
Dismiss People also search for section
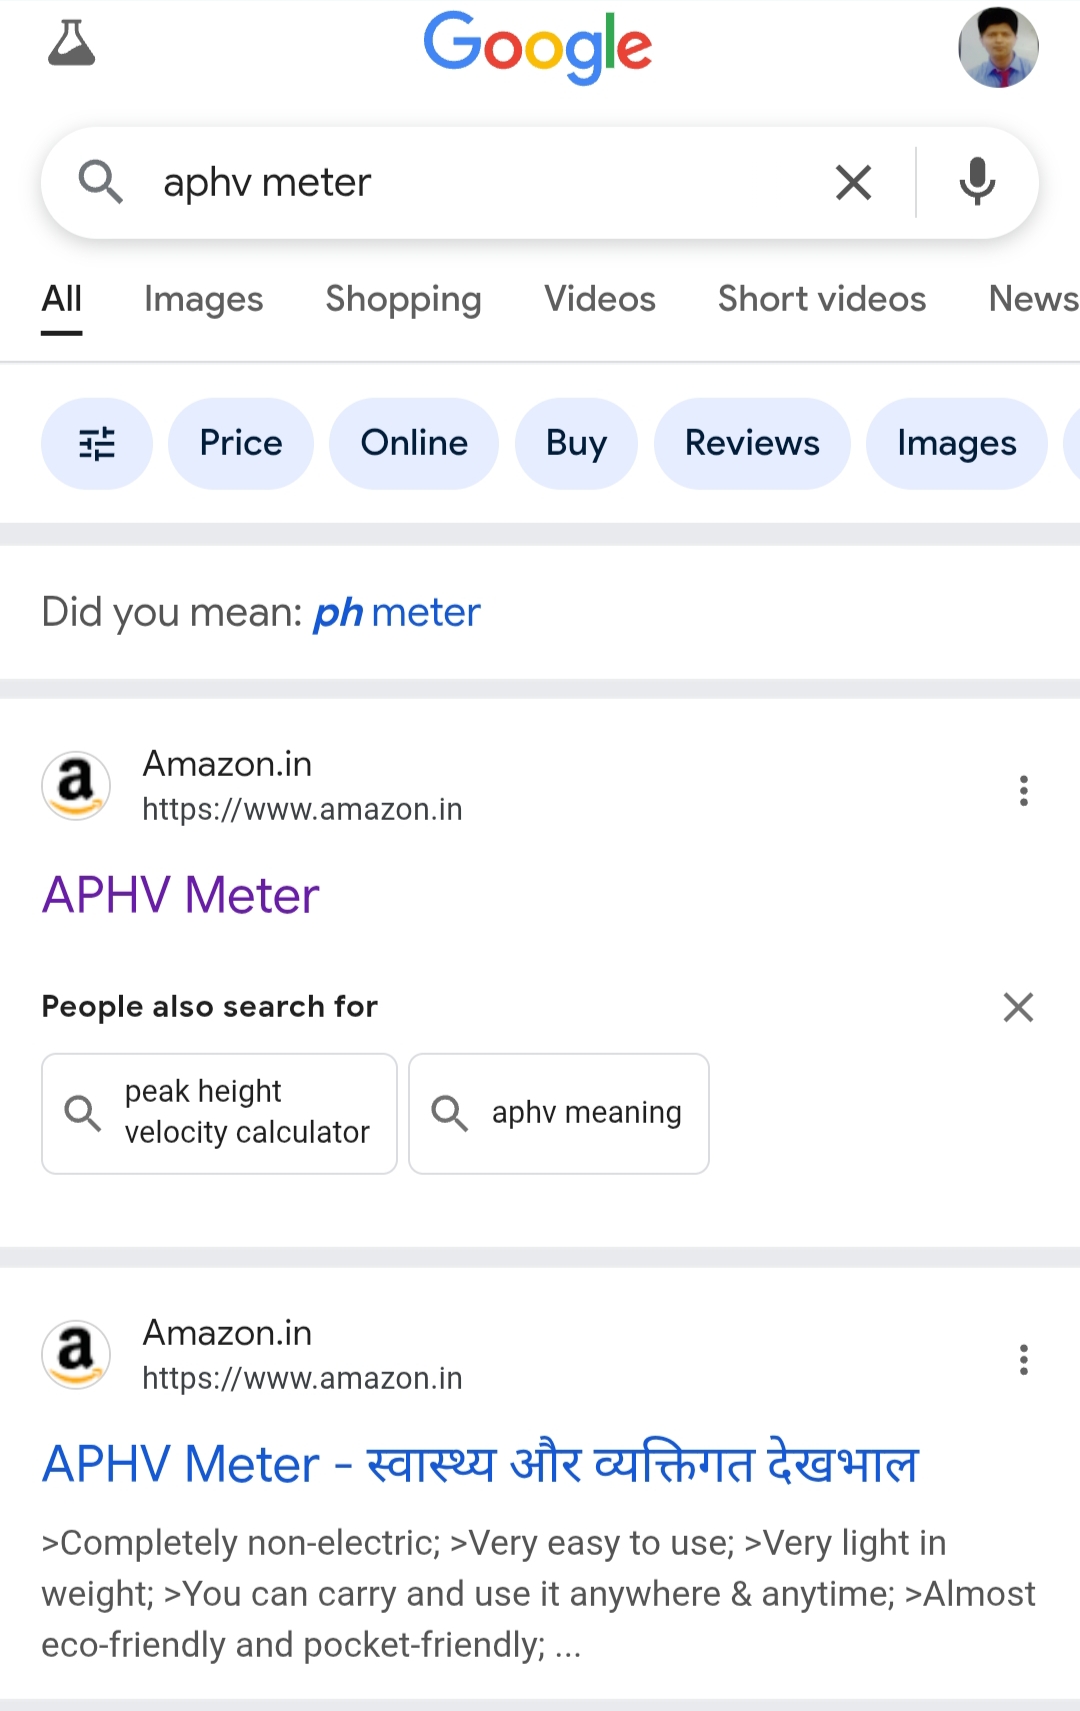pos(1018,1007)
